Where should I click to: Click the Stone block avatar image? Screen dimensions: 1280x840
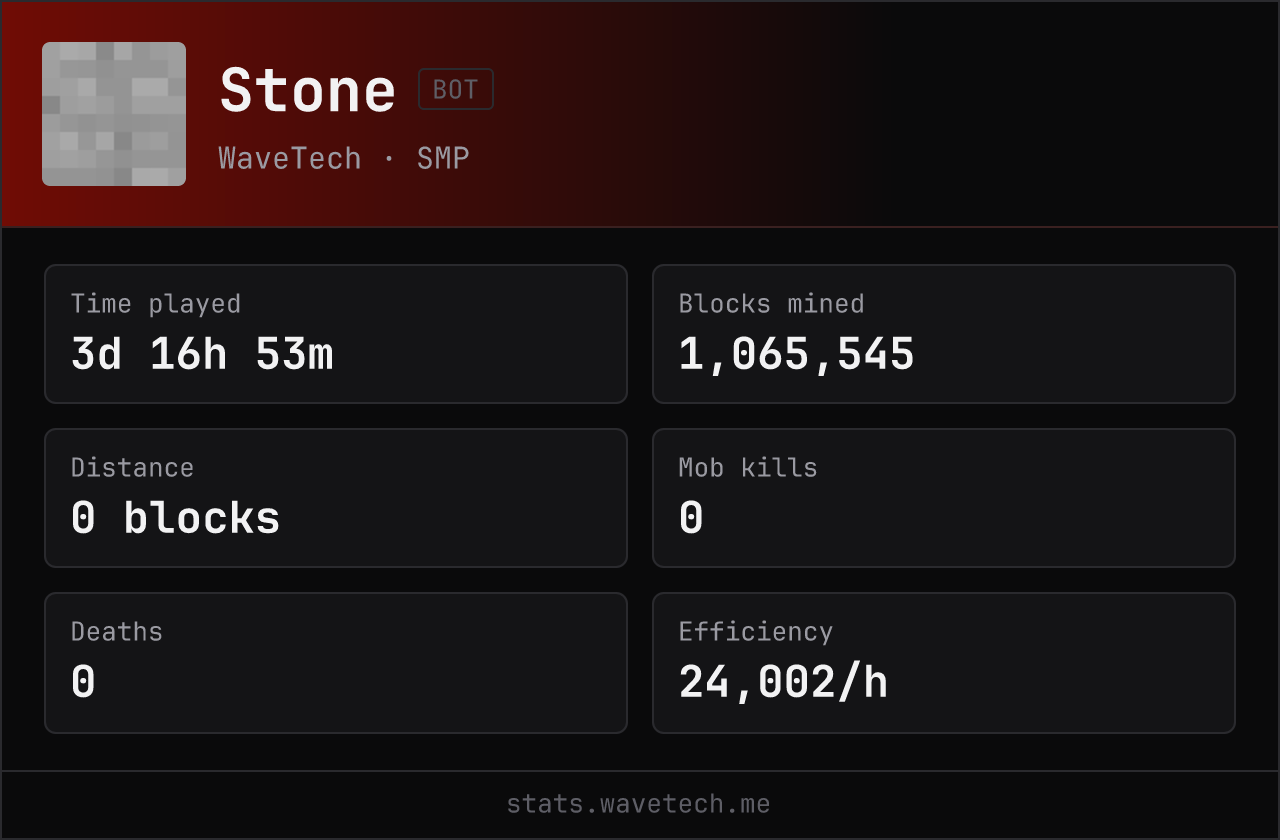pos(114,114)
